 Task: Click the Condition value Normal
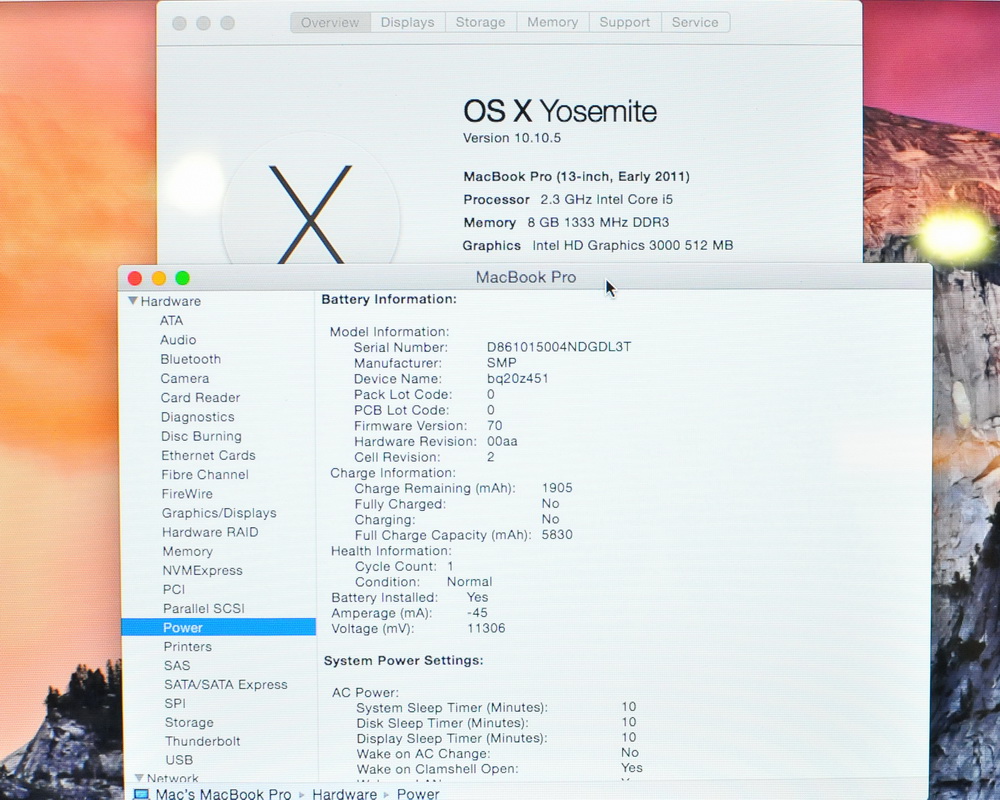tap(469, 581)
